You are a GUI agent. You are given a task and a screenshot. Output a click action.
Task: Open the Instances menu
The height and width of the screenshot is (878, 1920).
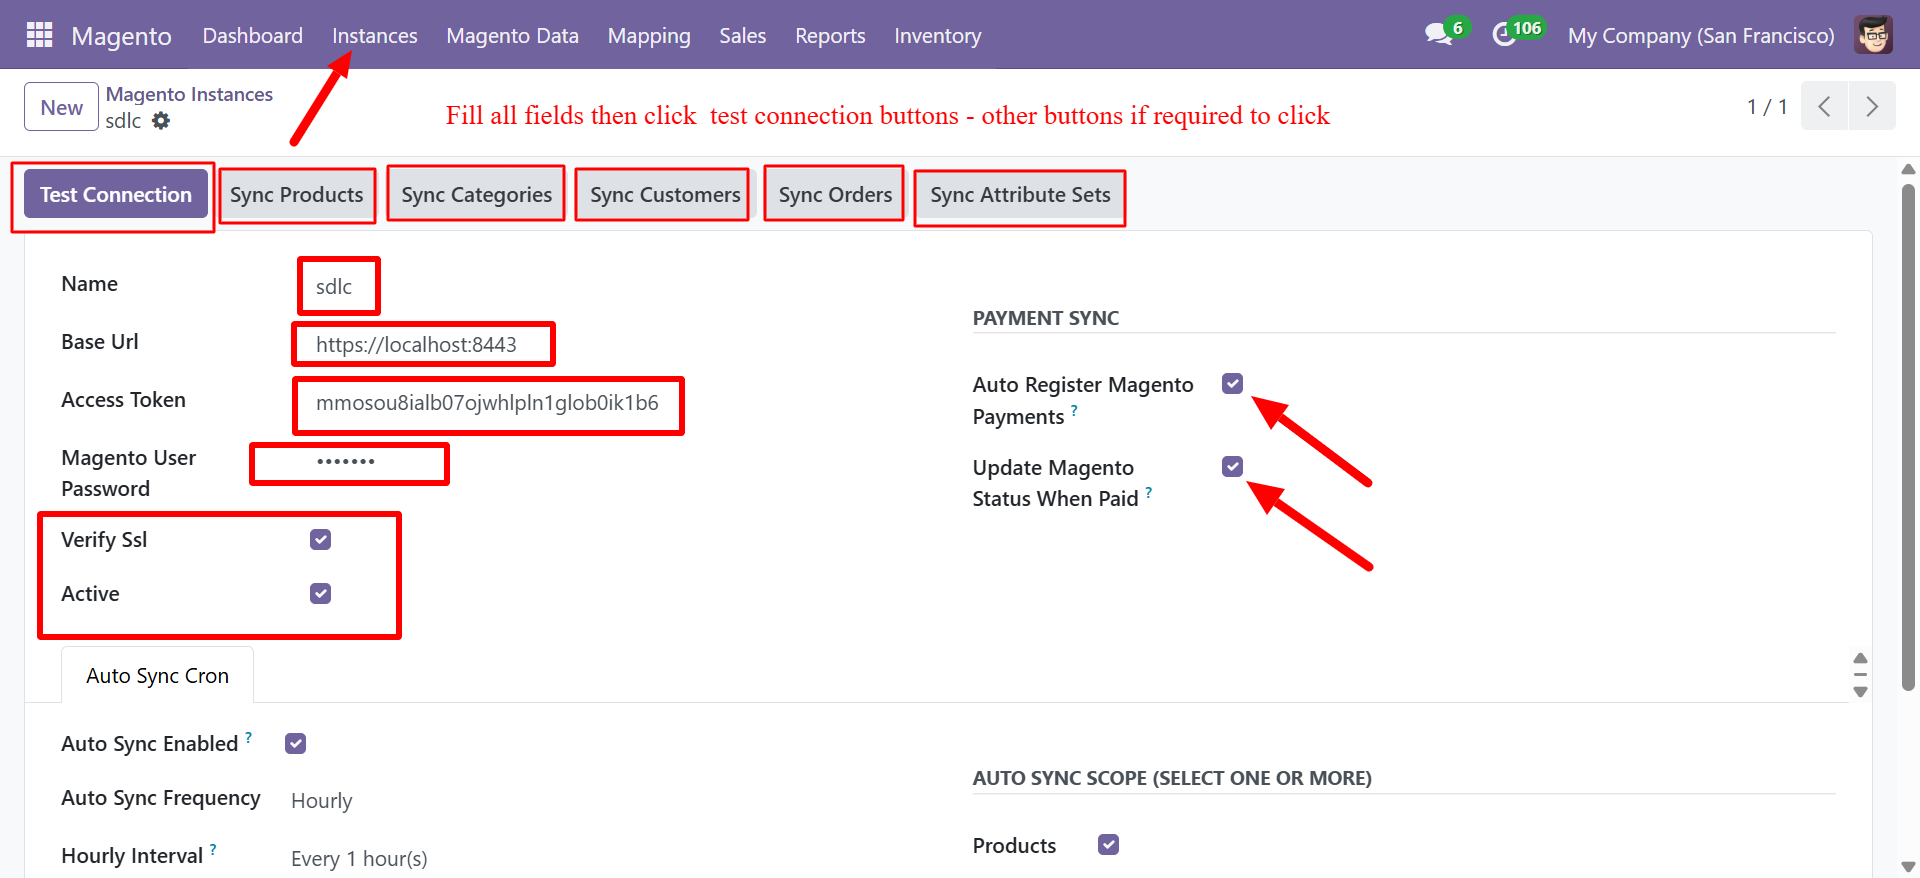tap(374, 36)
